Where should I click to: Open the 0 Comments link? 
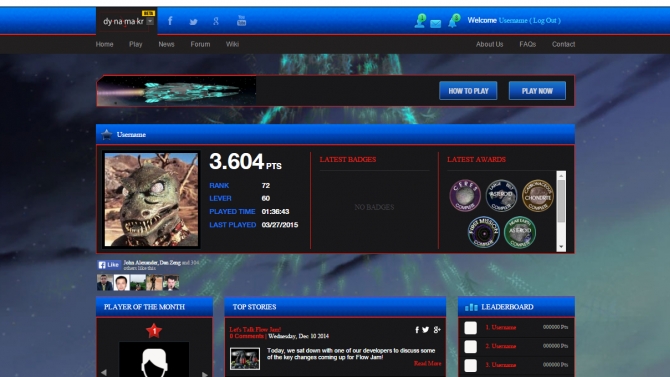(x=247, y=336)
